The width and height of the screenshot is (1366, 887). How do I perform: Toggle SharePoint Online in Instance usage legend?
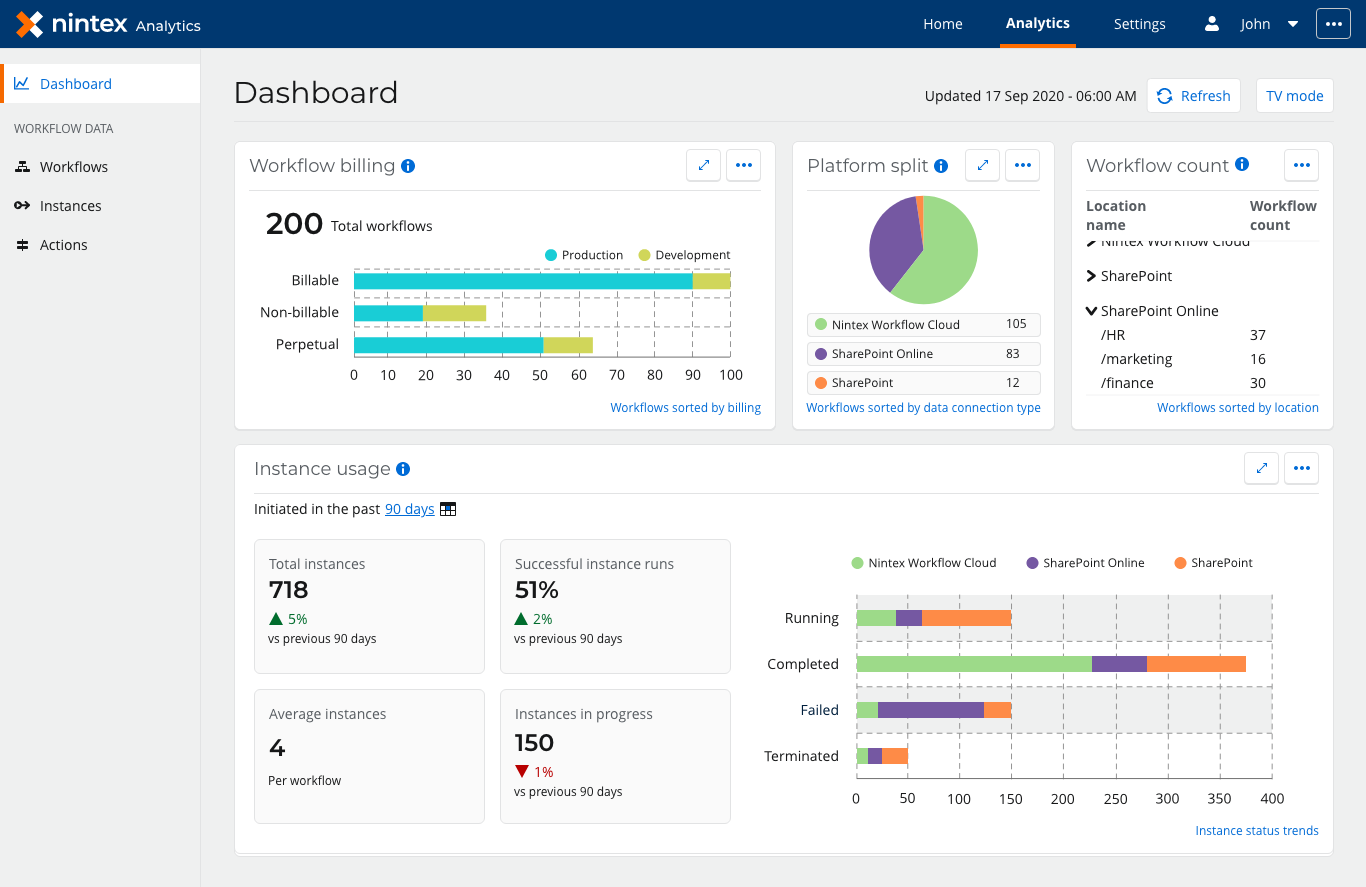click(x=1085, y=563)
